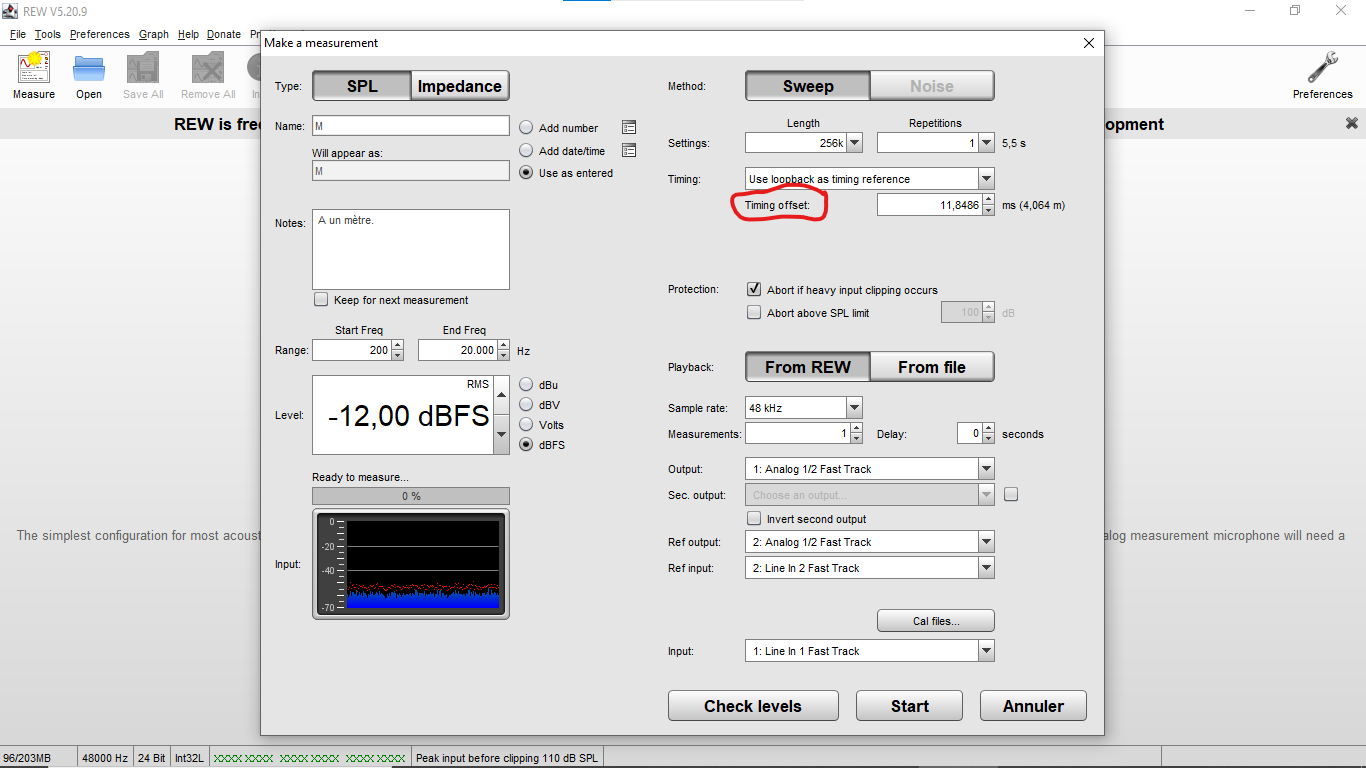Click the Check levels button
1366x768 pixels.
753,706
